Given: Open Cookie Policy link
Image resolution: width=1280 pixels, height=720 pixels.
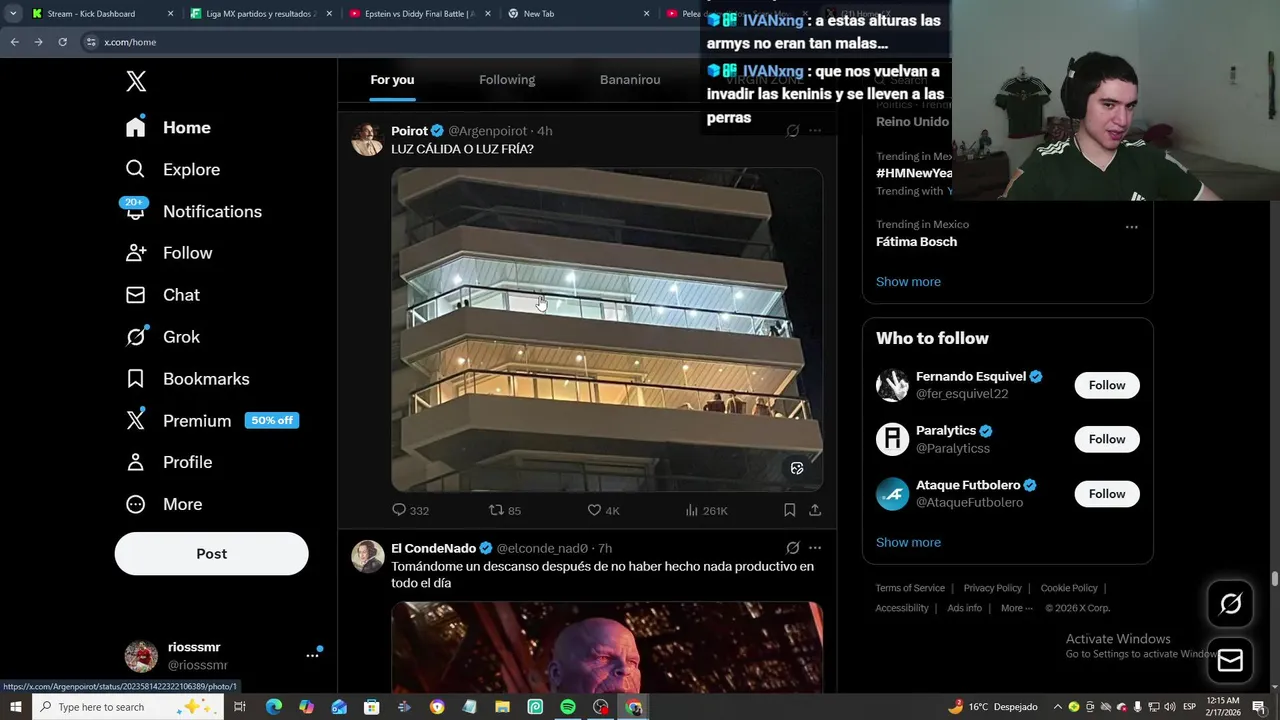Looking at the screenshot, I should click(x=1069, y=588).
